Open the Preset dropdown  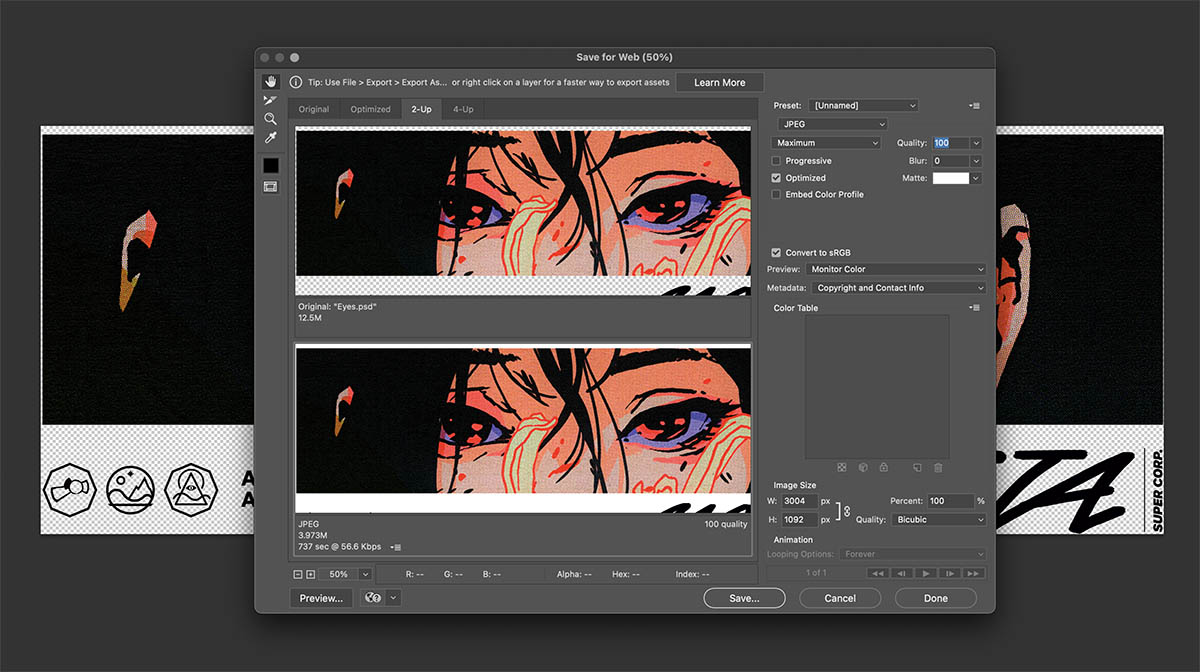coord(864,105)
